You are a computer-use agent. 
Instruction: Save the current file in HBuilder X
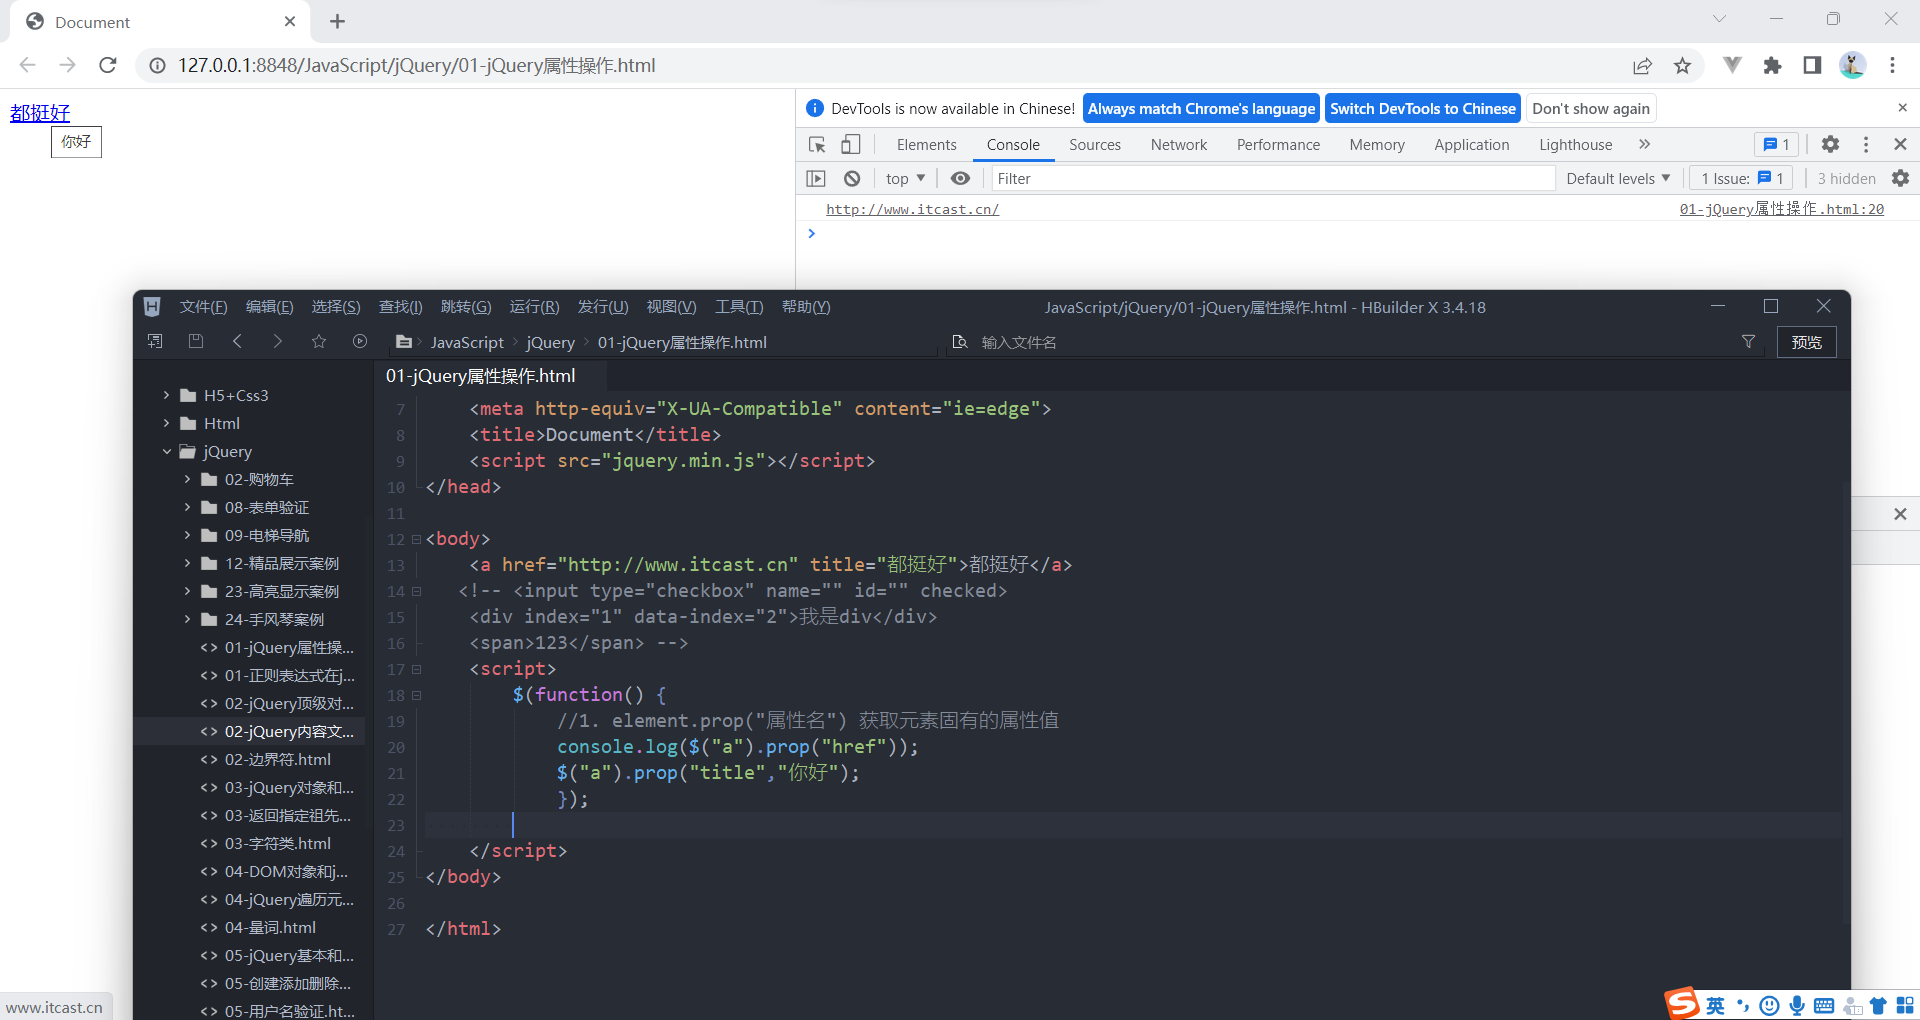(x=196, y=341)
